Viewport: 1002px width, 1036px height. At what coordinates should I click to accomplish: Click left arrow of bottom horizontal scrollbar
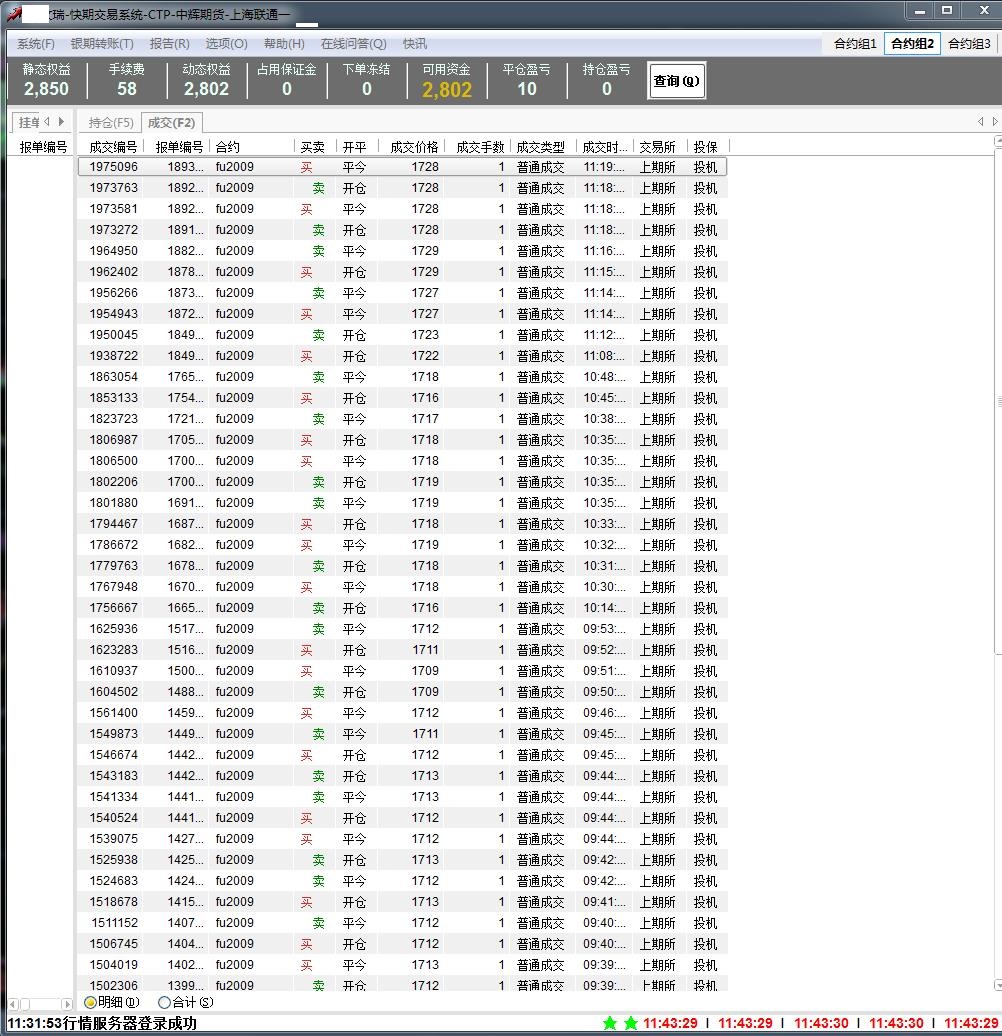12,1003
